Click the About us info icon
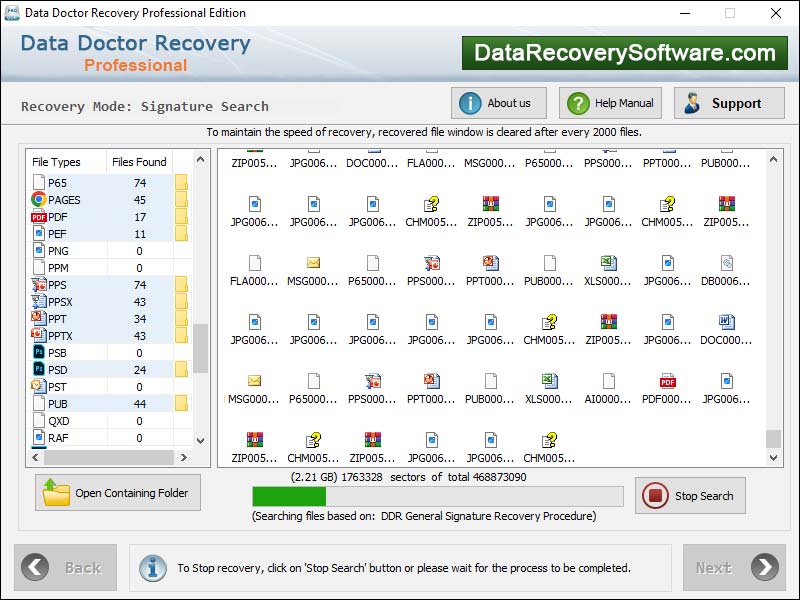The height and width of the screenshot is (600, 800). (x=470, y=104)
